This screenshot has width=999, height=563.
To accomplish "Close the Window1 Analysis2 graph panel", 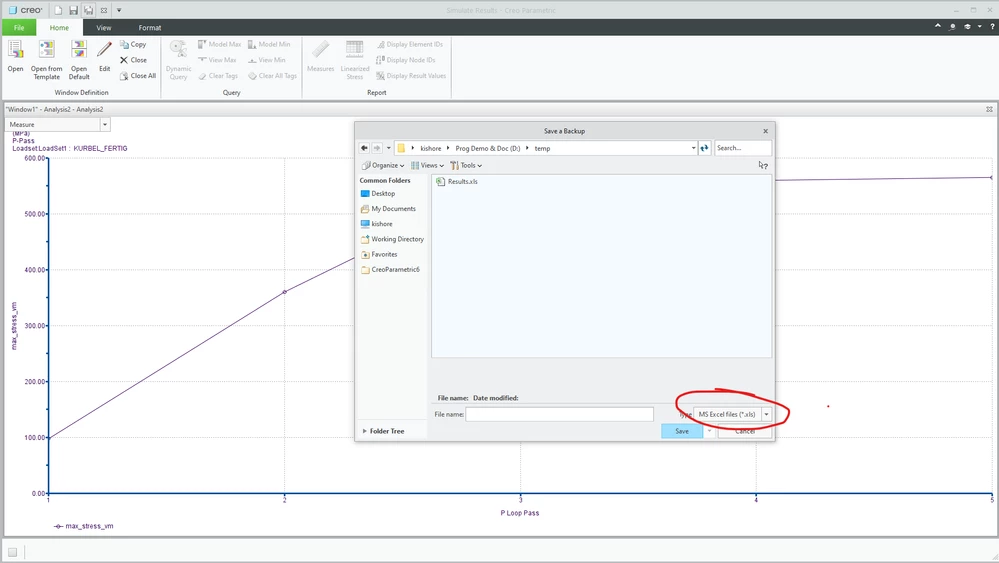I will pos(989,110).
